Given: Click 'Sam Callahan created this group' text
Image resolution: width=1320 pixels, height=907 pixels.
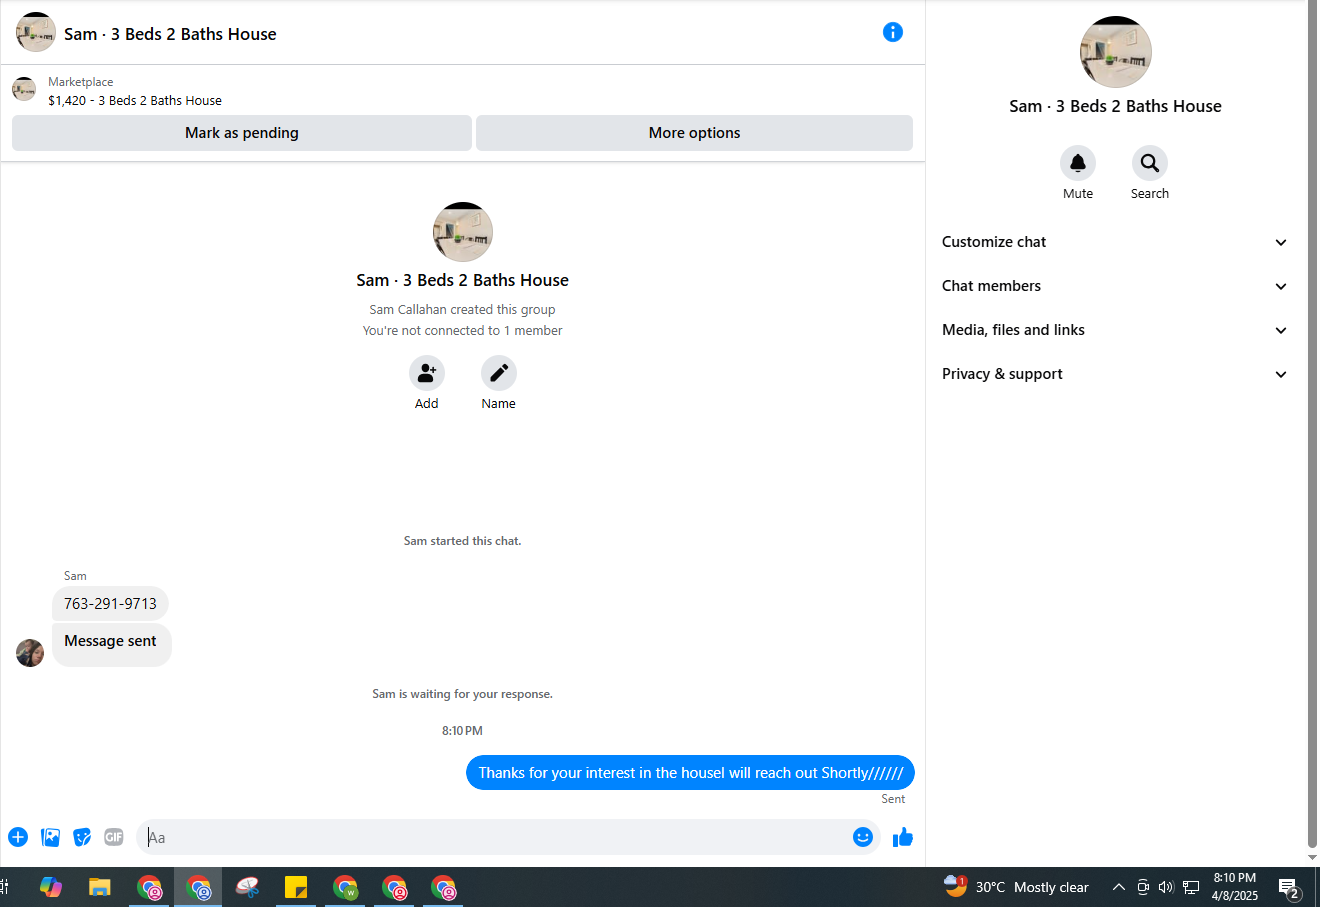Looking at the screenshot, I should click(462, 310).
